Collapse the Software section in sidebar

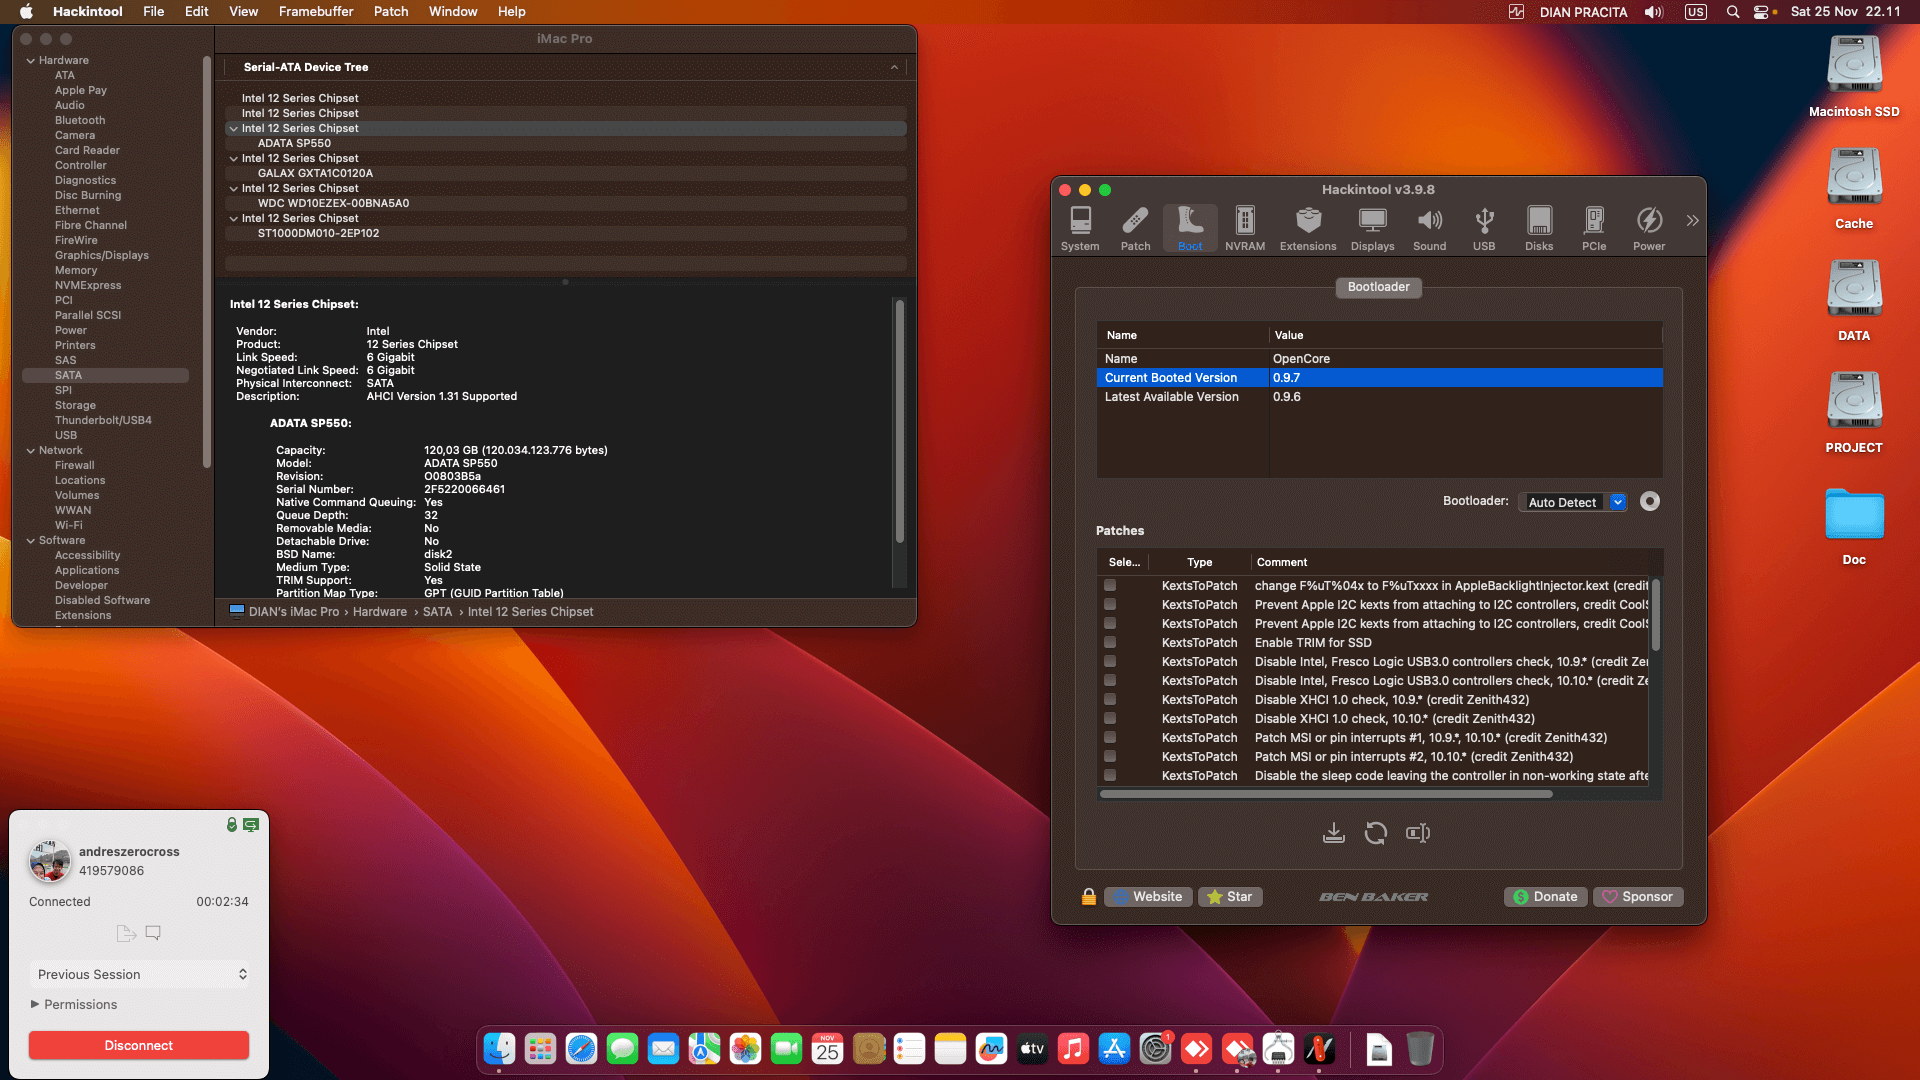[x=31, y=540]
